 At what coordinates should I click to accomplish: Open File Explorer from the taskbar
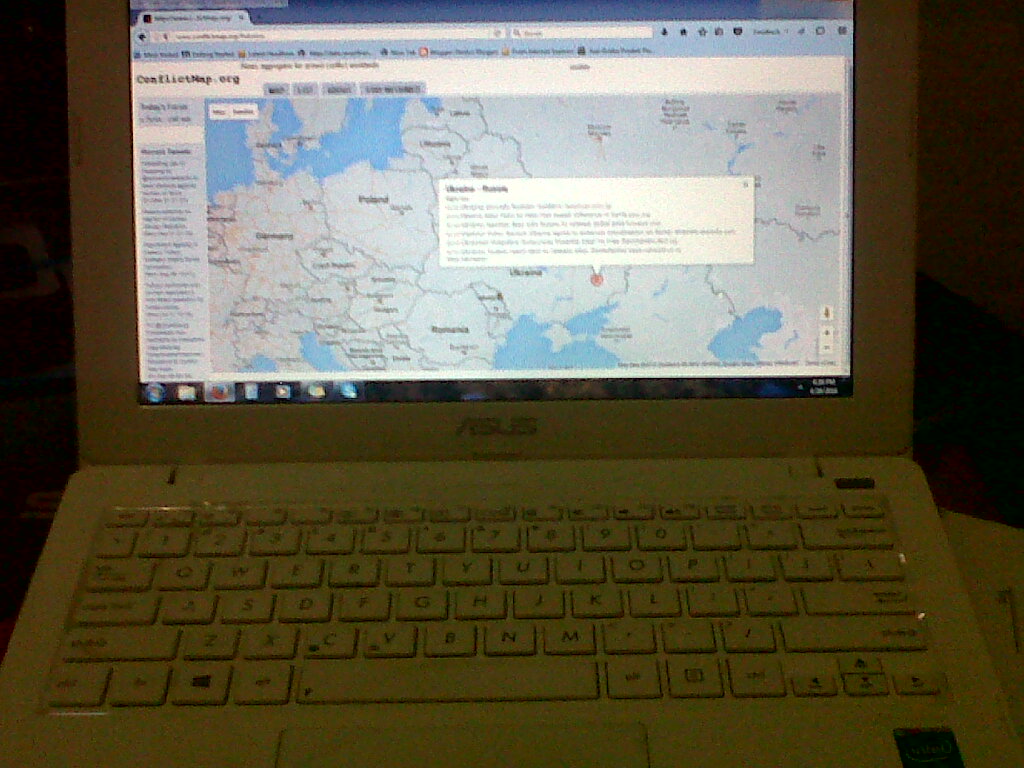[x=187, y=392]
